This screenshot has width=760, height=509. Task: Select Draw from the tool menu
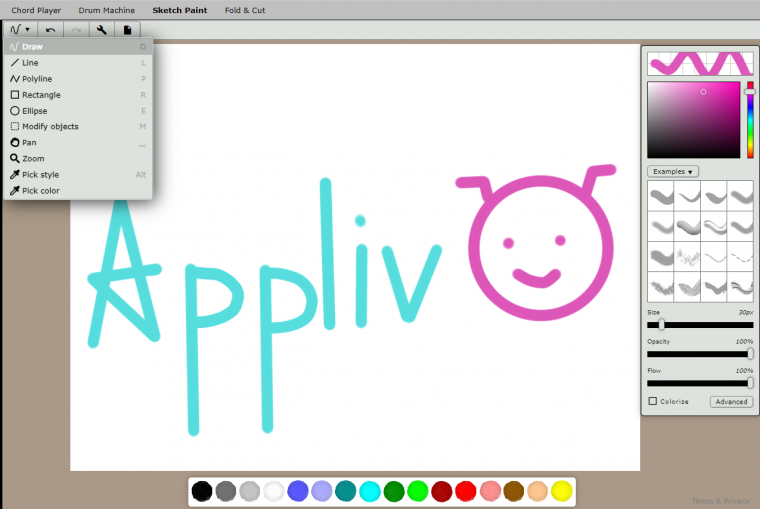coord(78,47)
